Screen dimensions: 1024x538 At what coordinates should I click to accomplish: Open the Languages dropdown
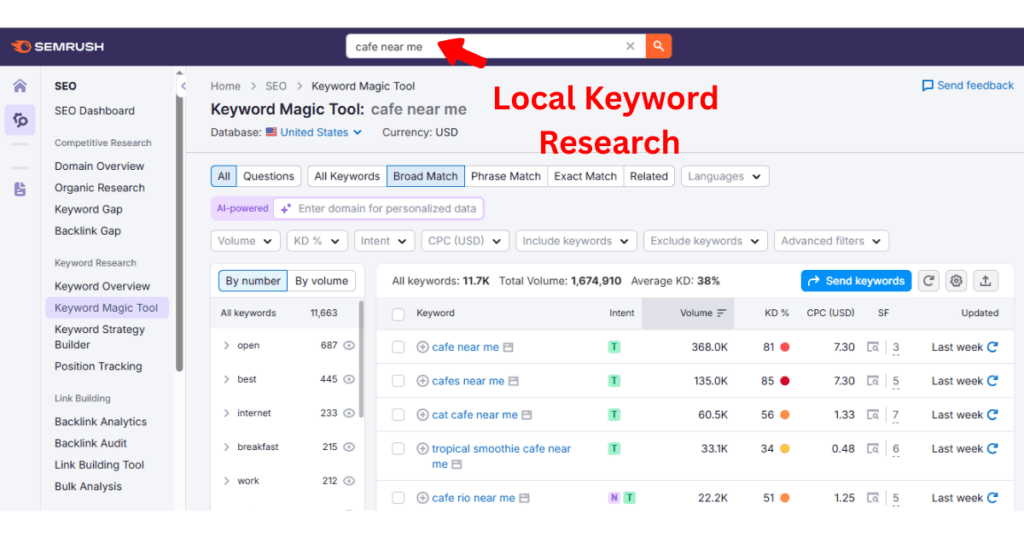coord(724,176)
